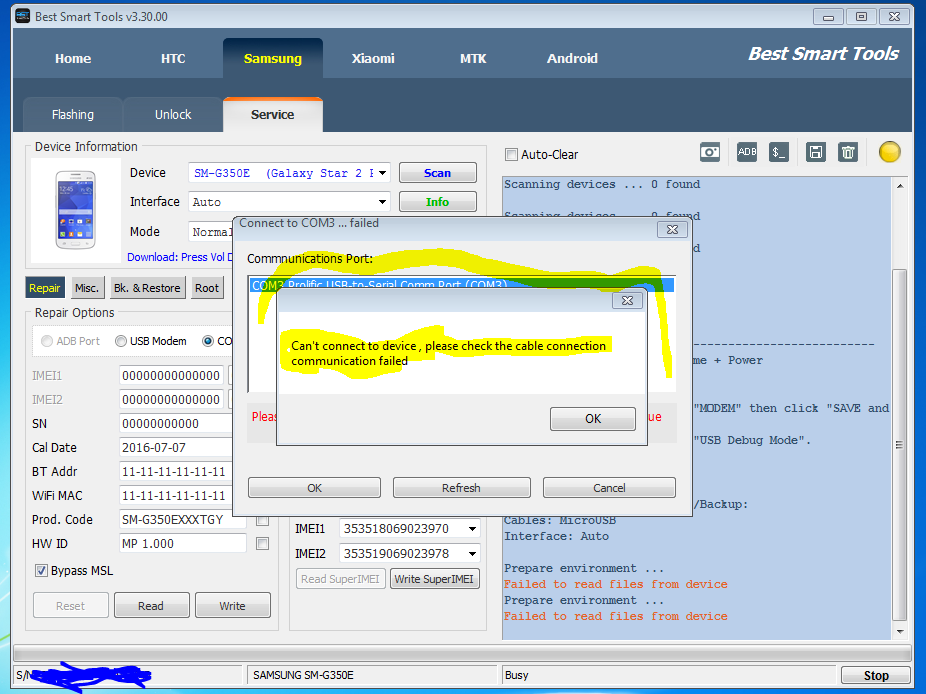Click the yellow status indicator light

point(889,152)
